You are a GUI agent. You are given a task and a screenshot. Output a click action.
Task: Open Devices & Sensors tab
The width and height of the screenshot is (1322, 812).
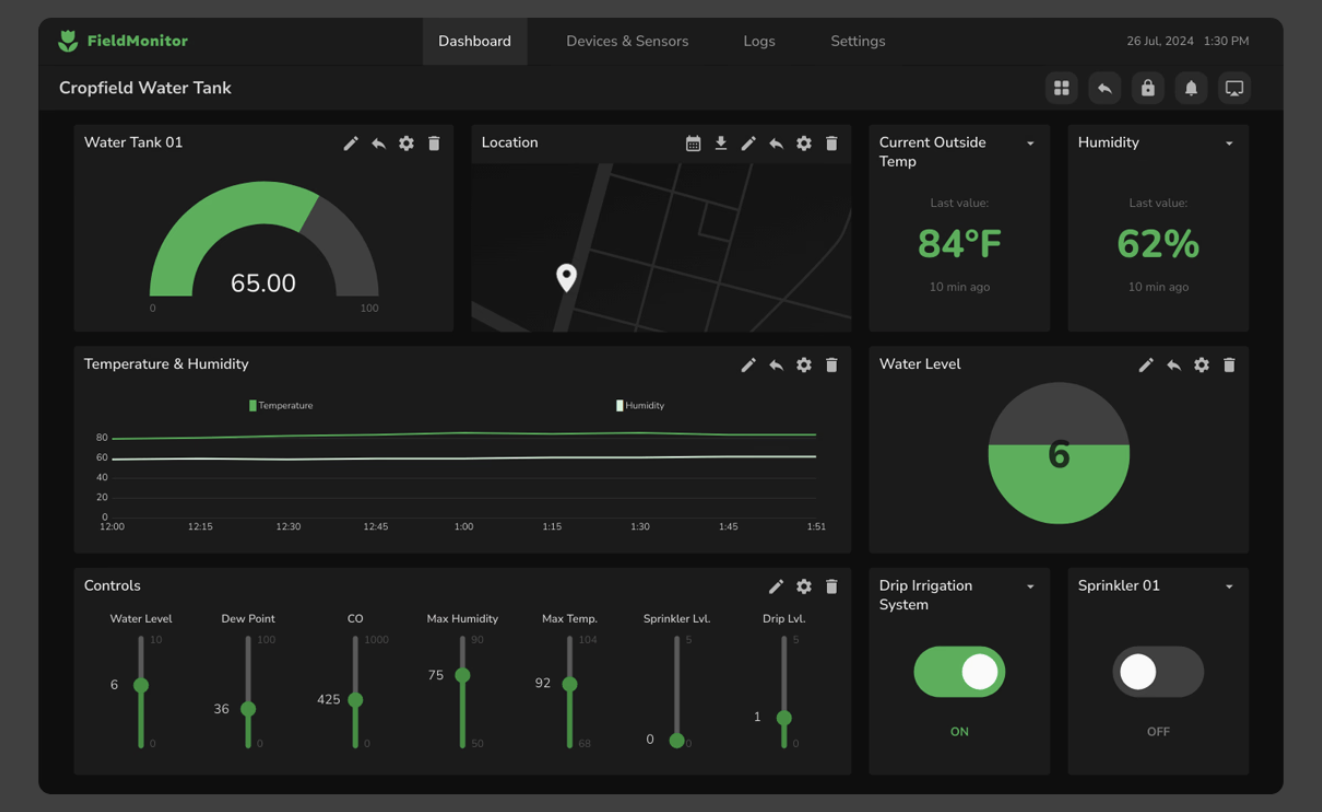(627, 41)
